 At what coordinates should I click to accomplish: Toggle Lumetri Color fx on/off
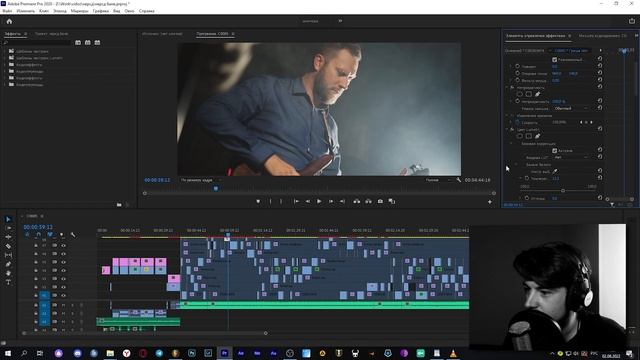point(512,130)
